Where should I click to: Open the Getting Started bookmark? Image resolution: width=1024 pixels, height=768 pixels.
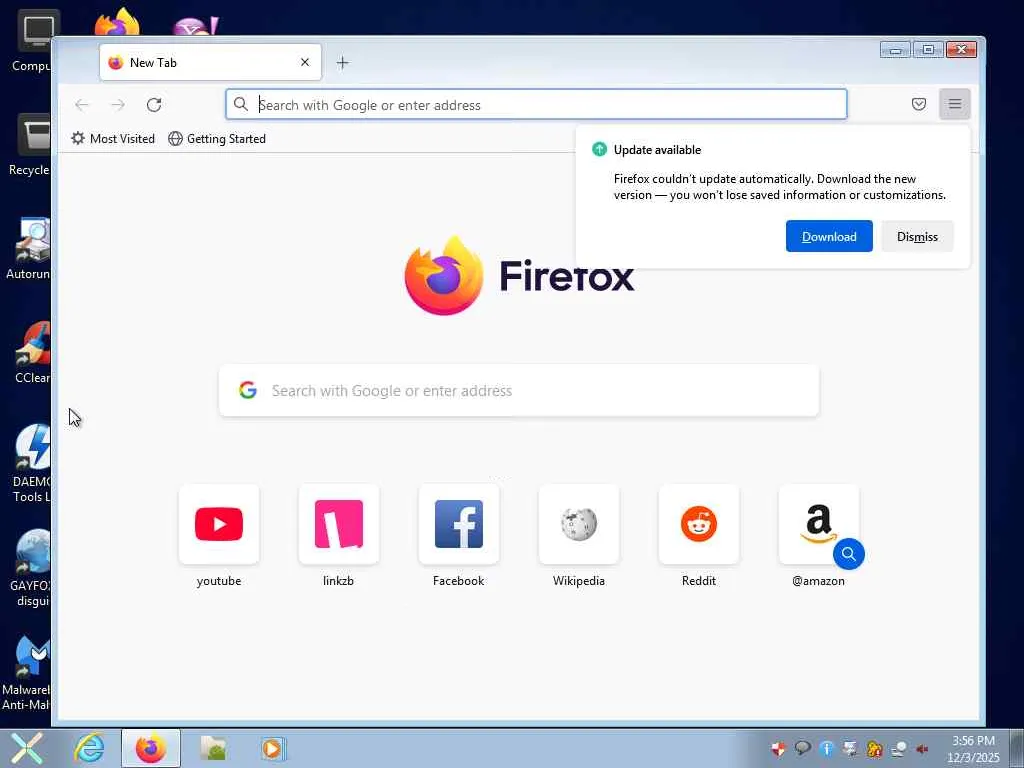[217, 138]
